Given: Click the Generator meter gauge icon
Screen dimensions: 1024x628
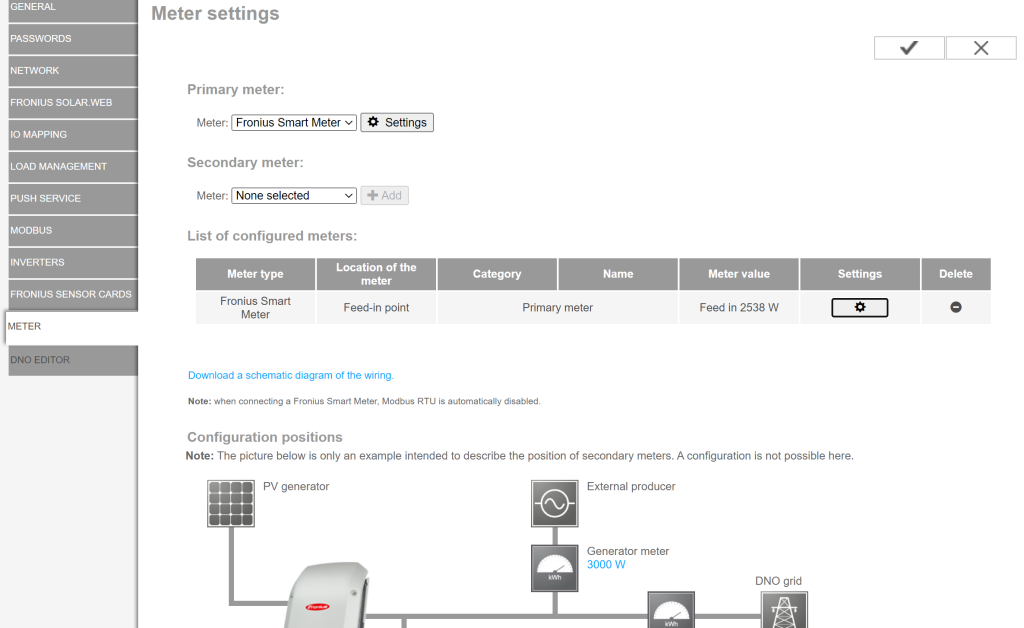Looking at the screenshot, I should click(554, 568).
